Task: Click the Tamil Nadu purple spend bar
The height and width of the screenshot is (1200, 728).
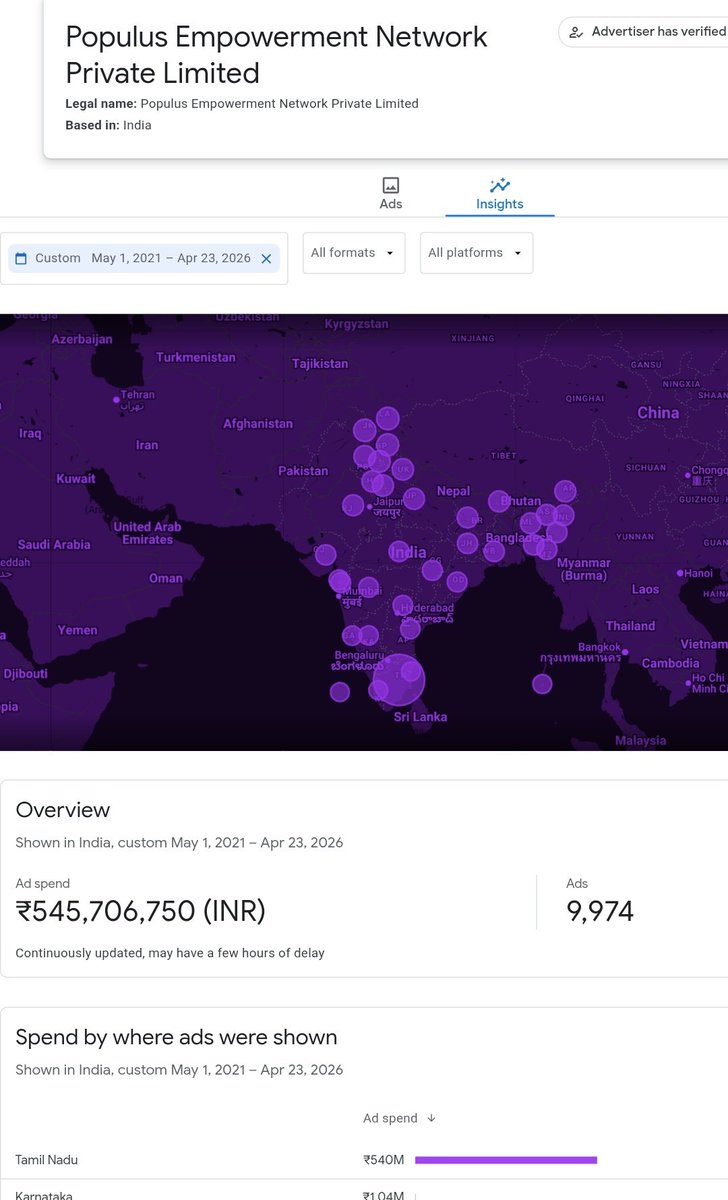Action: point(506,1160)
